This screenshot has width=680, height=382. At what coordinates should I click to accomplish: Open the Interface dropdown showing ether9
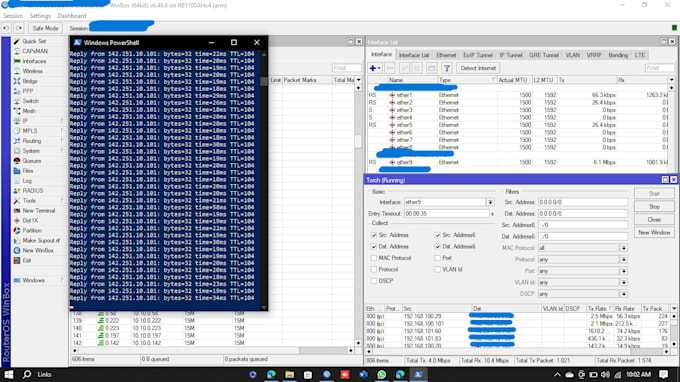[490, 202]
